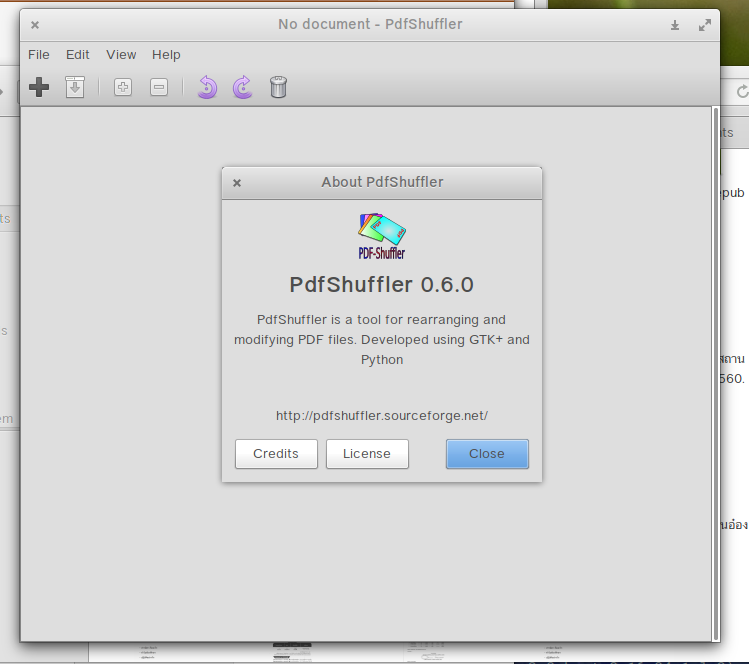Viewport: 749px width, 664px height.
Task: Close About dialog via titlebar X
Action: click(x=237, y=183)
